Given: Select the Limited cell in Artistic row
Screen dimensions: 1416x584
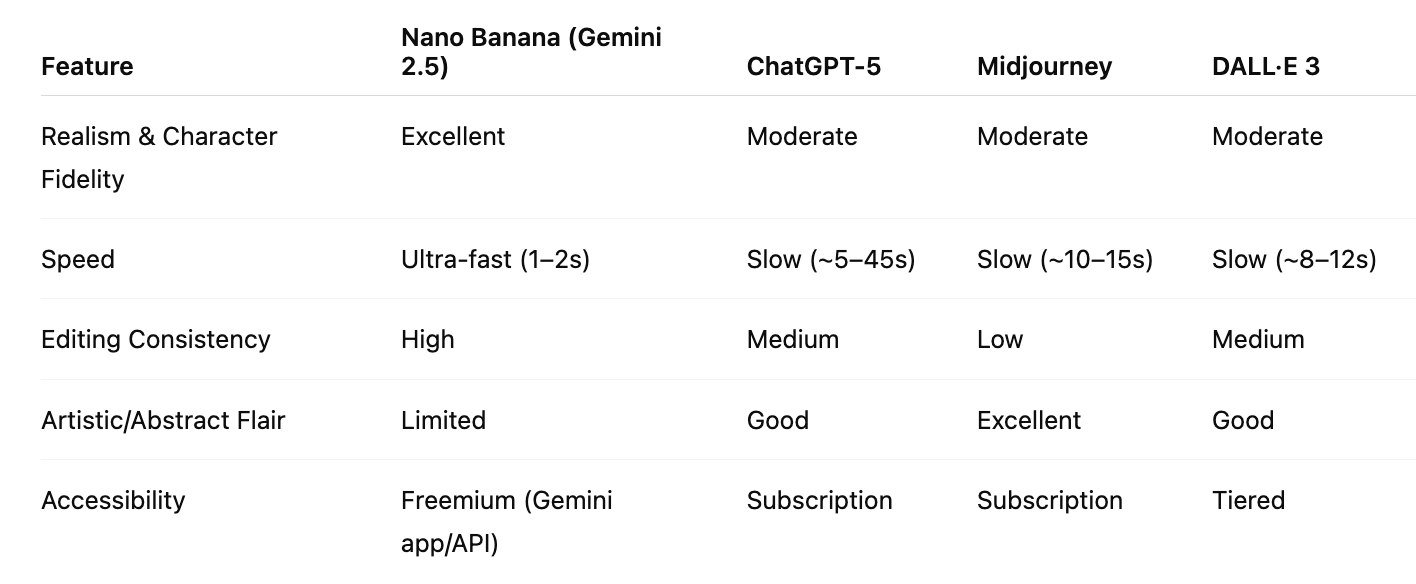Looking at the screenshot, I should click(443, 420).
